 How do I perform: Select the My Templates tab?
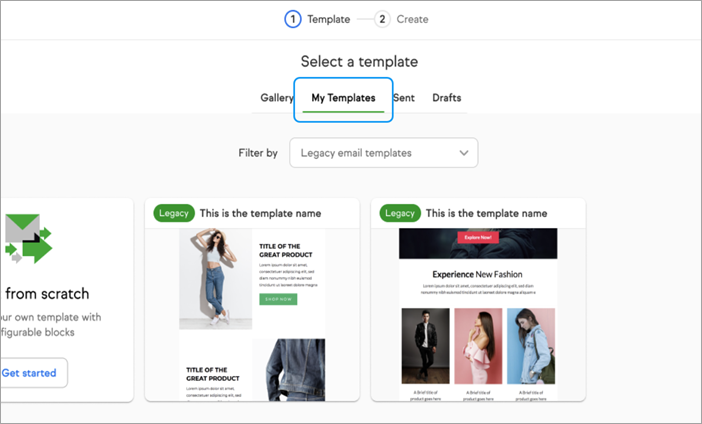coord(343,98)
